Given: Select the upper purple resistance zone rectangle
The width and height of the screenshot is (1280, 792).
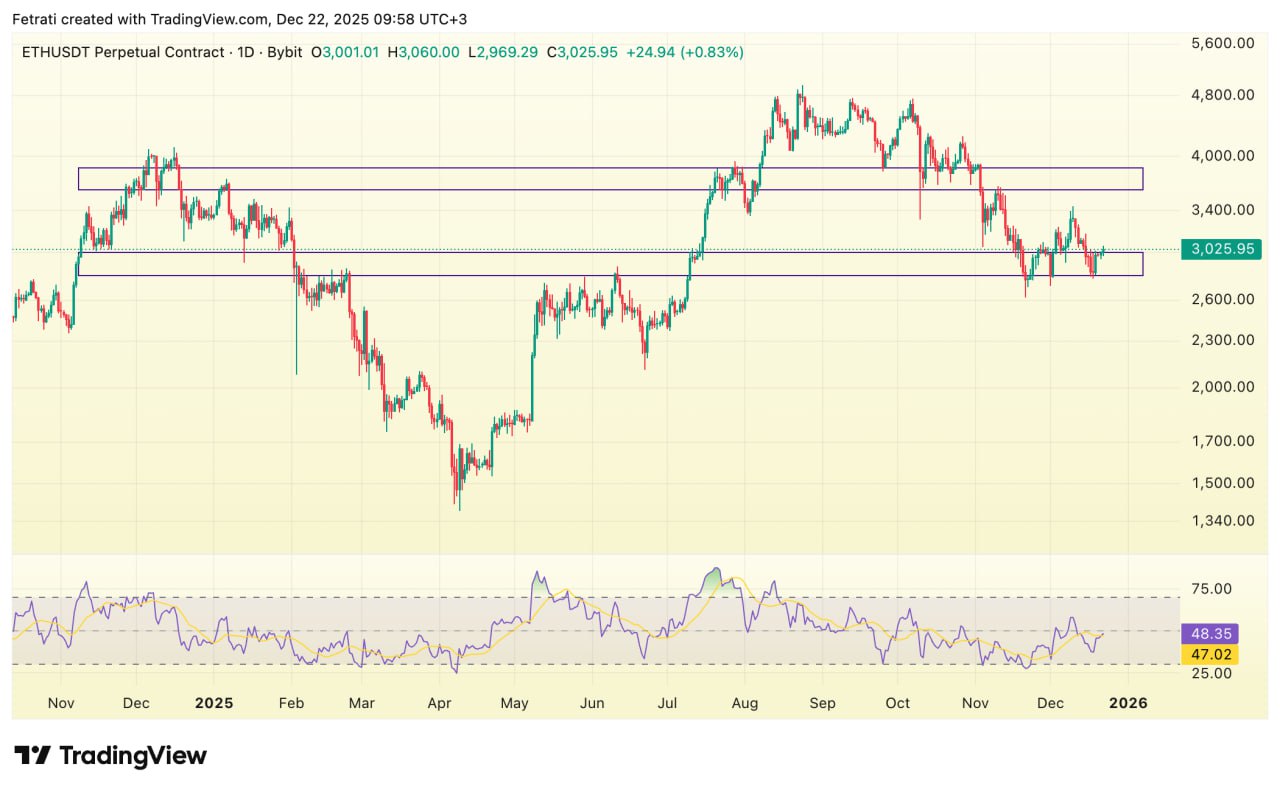Looking at the screenshot, I should (610, 169).
